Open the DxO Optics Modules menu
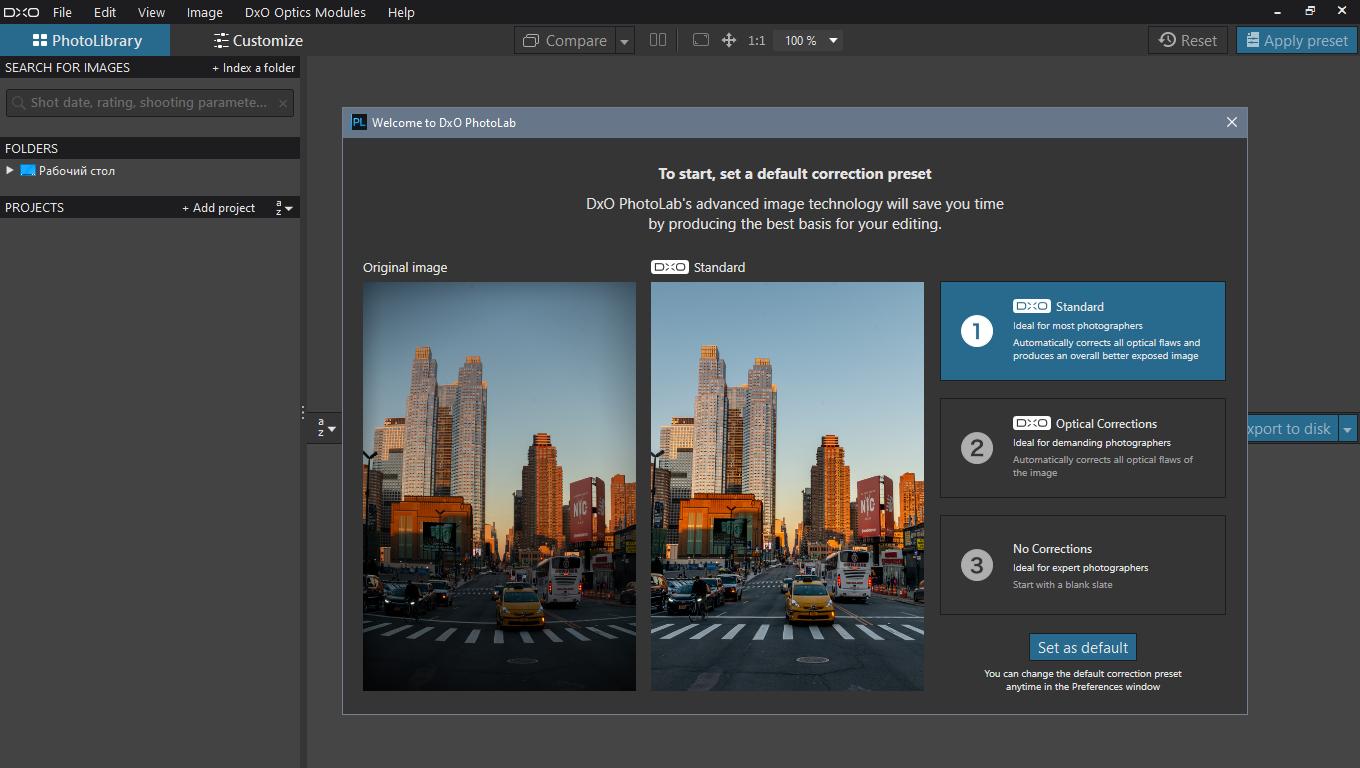This screenshot has height=768, width=1360. 305,12
